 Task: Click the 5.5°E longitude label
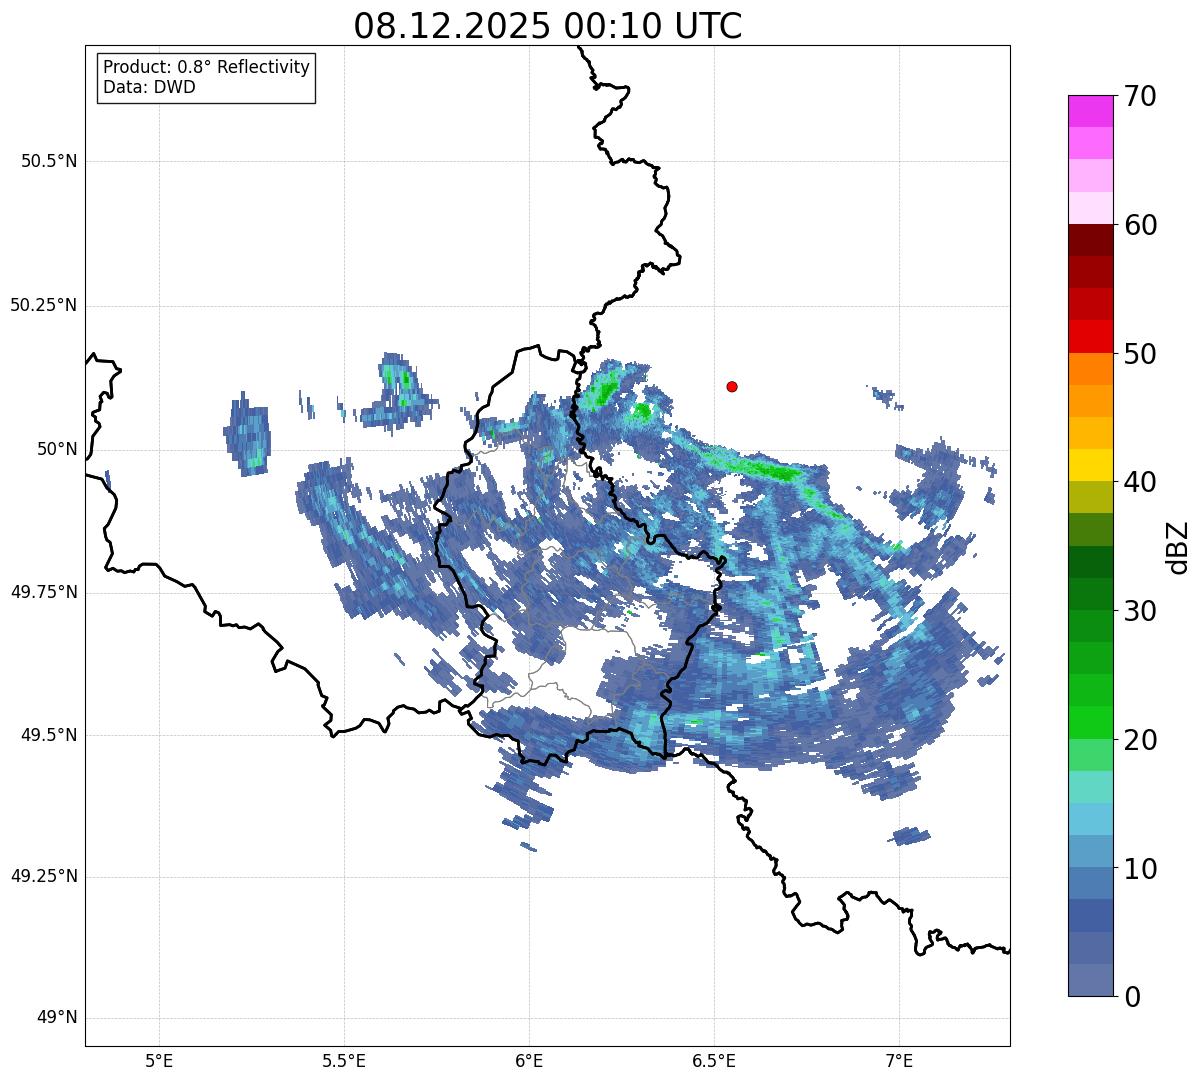pyautogui.click(x=344, y=1061)
